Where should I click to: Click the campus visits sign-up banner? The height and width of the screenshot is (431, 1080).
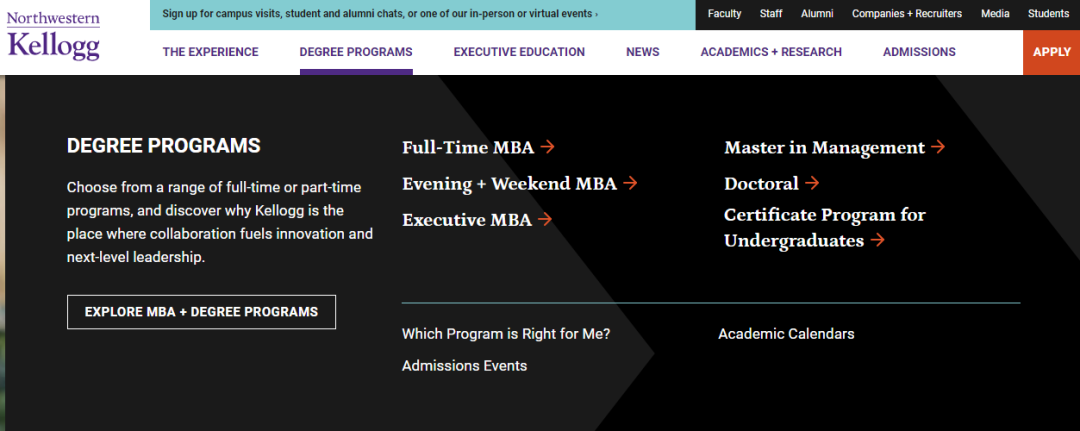(380, 14)
